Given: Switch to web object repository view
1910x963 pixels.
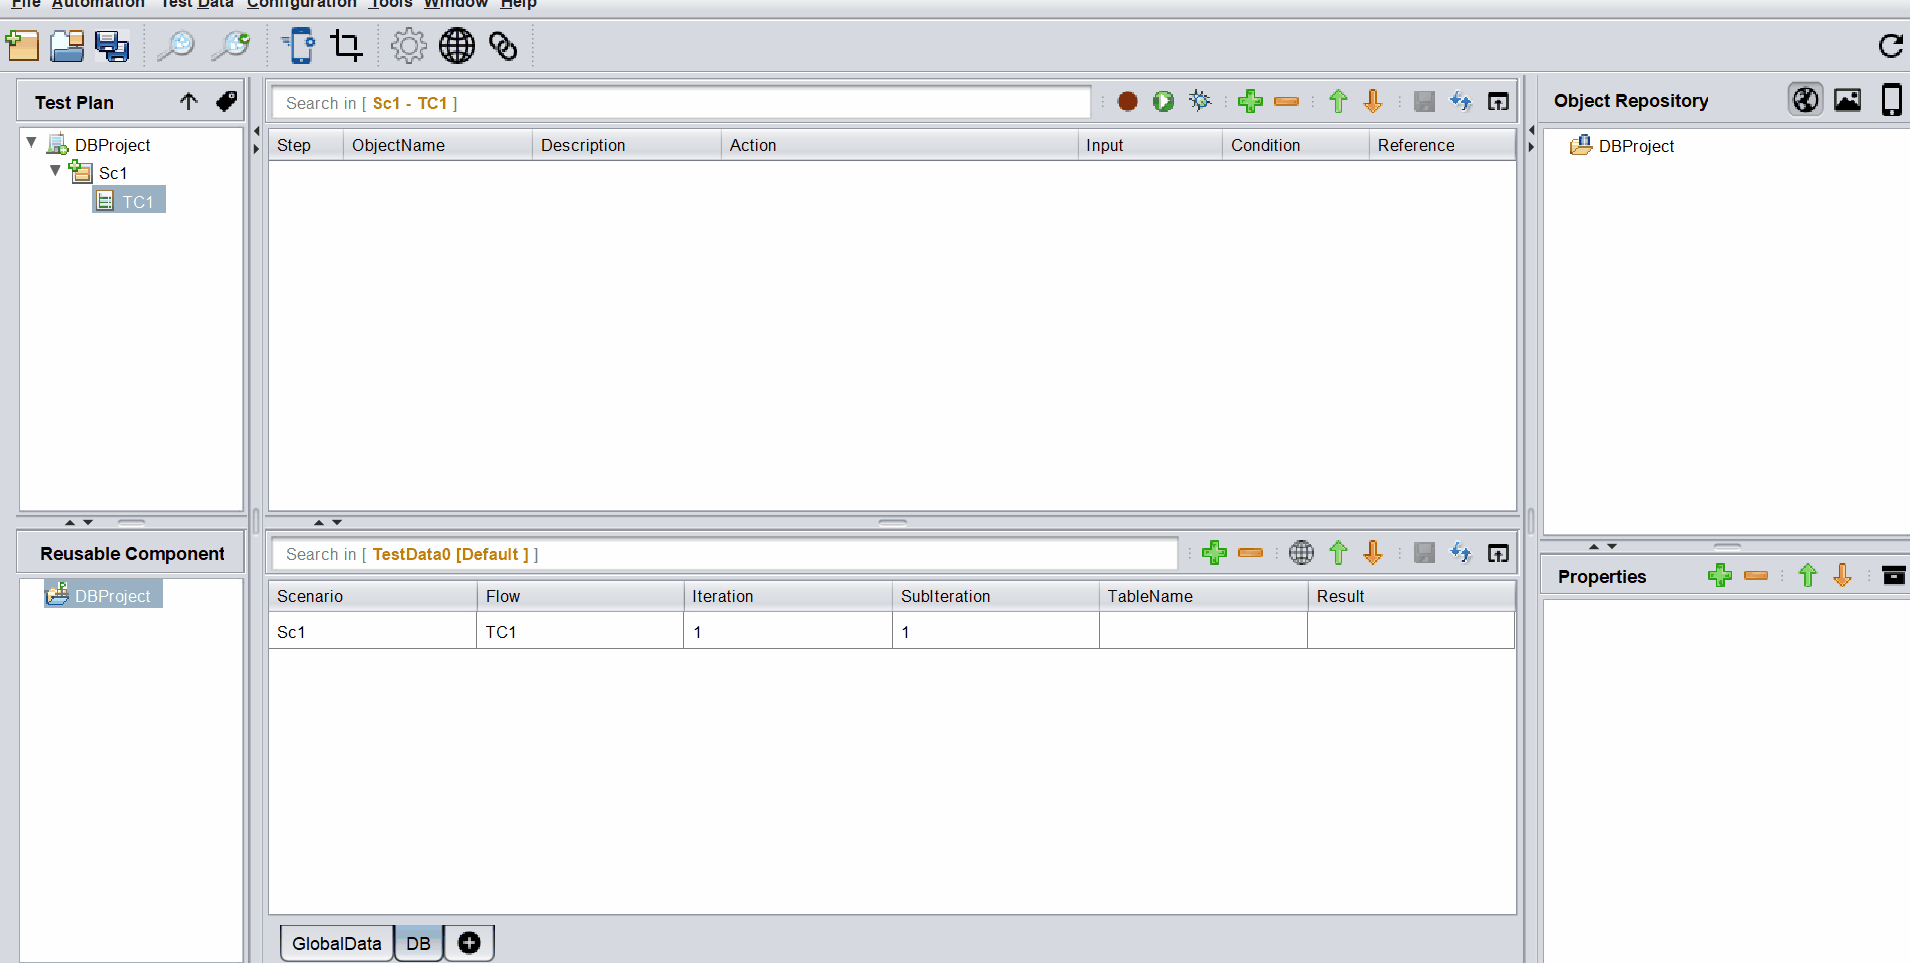Looking at the screenshot, I should 1805,100.
